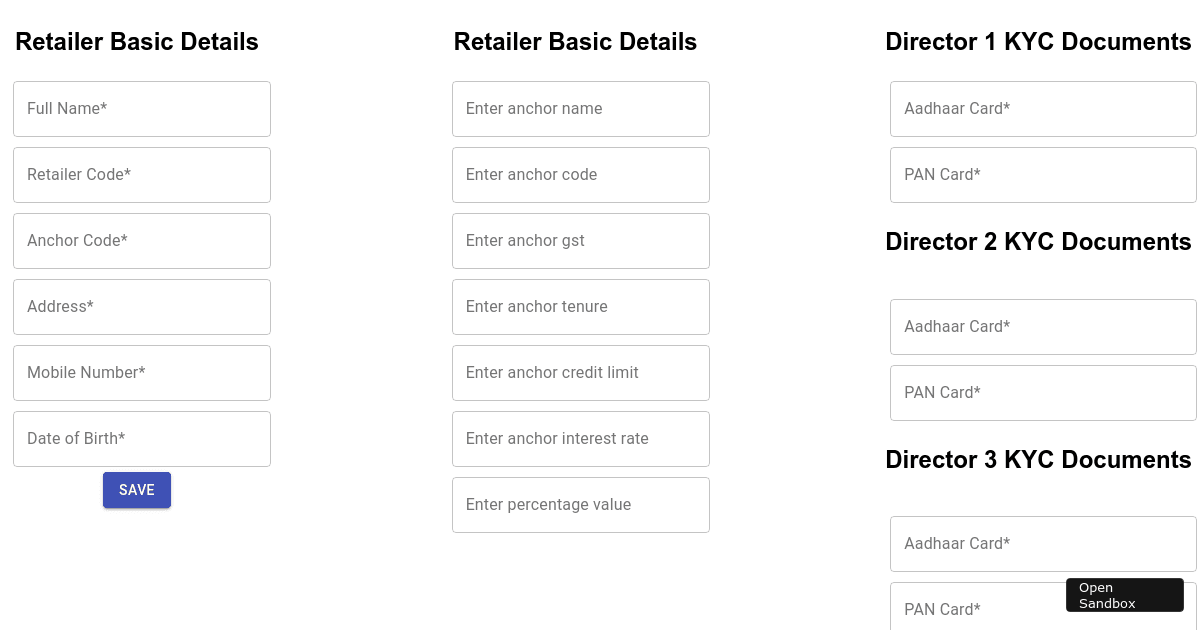Click Director 3 Aadhaar Card field
The height and width of the screenshot is (630, 1200).
(1042, 544)
